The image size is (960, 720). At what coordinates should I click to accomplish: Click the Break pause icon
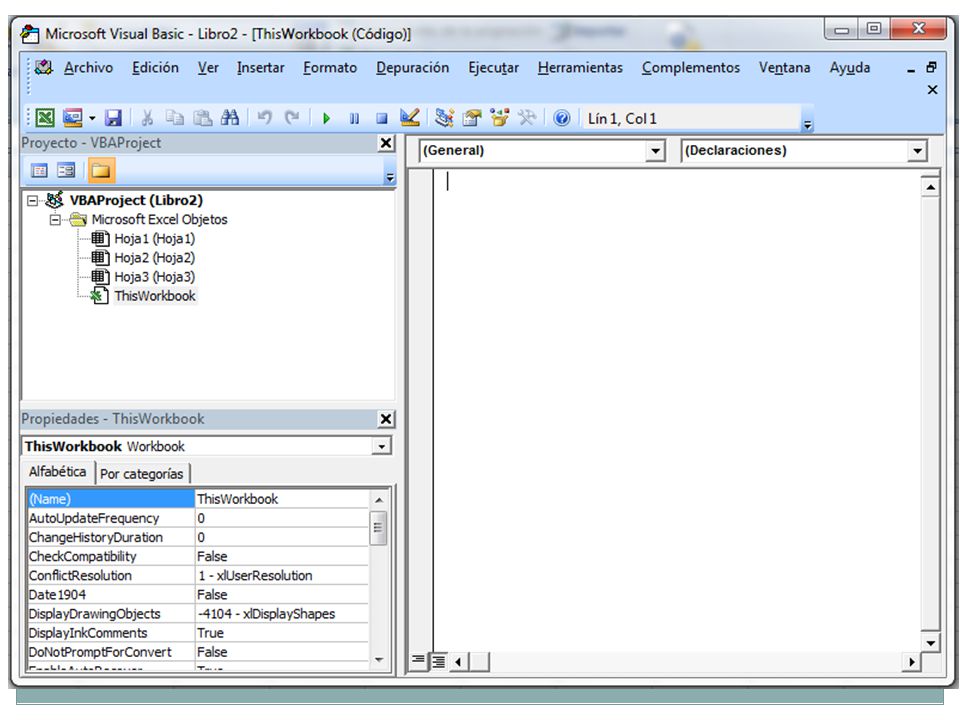[354, 118]
